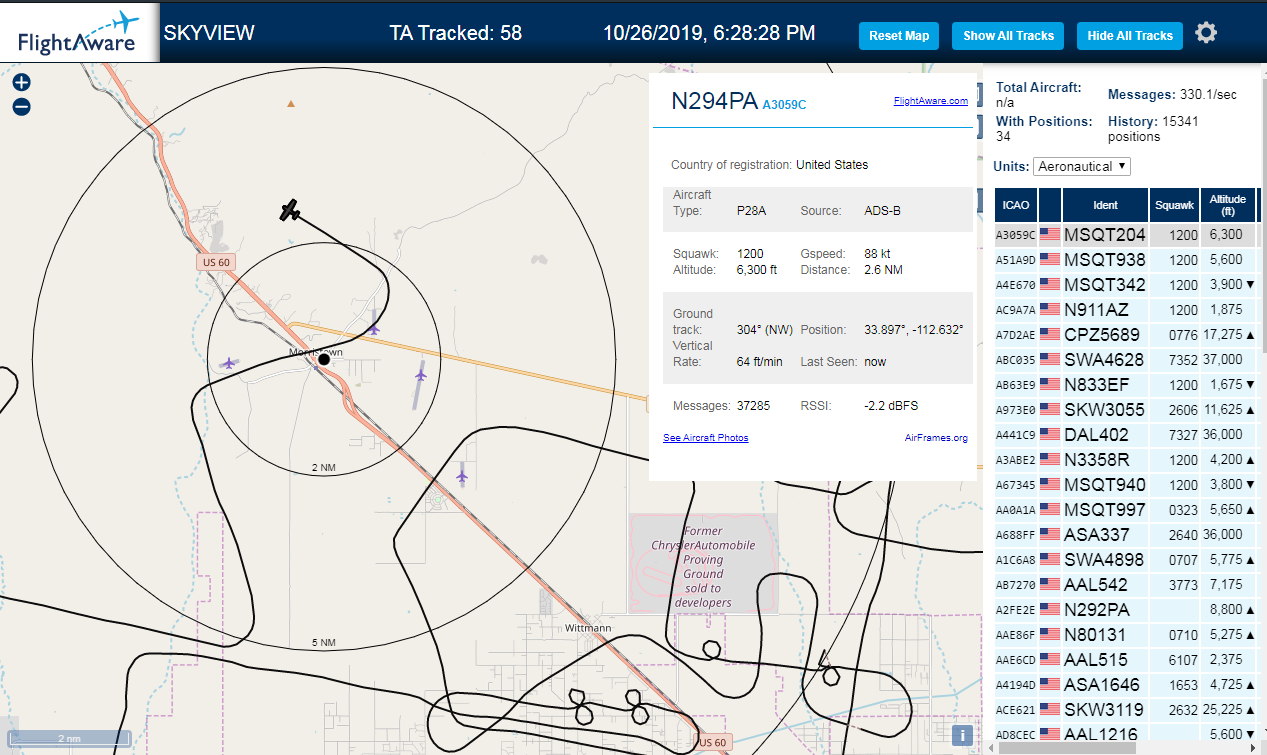1267x755 pixels.
Task: Click the US flag in MSQT204 row
Action: pyautogui.click(x=1050, y=235)
